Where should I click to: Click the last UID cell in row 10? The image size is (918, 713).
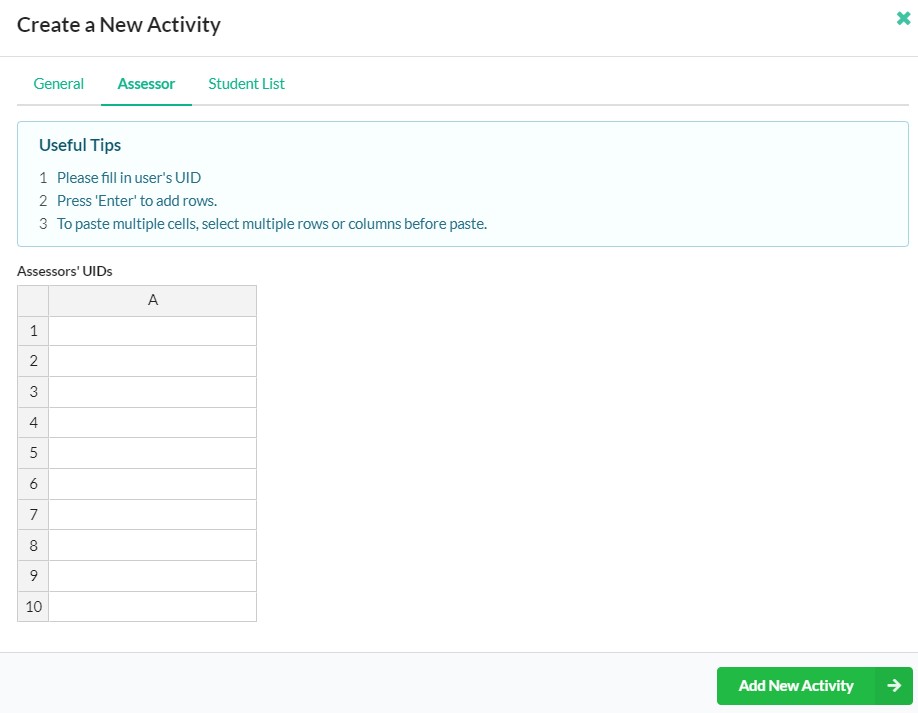pyautogui.click(x=152, y=606)
